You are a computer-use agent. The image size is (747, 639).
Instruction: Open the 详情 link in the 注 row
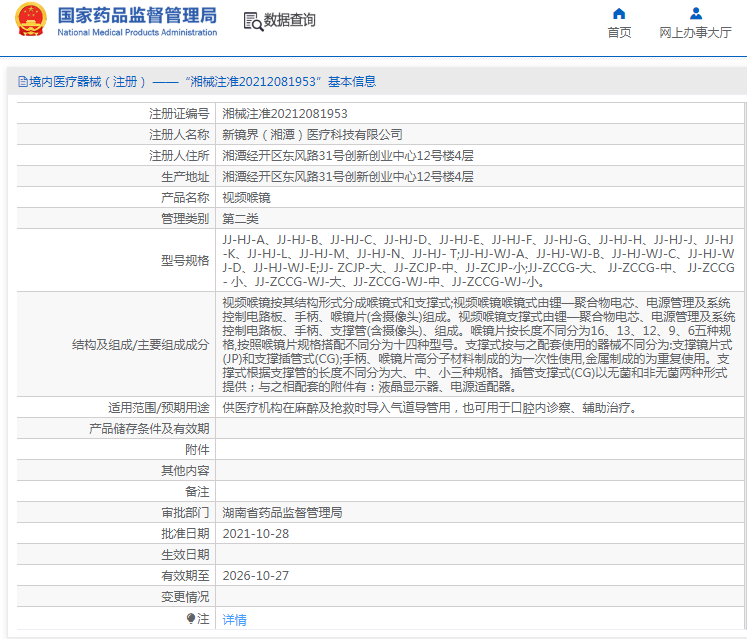click(x=234, y=620)
